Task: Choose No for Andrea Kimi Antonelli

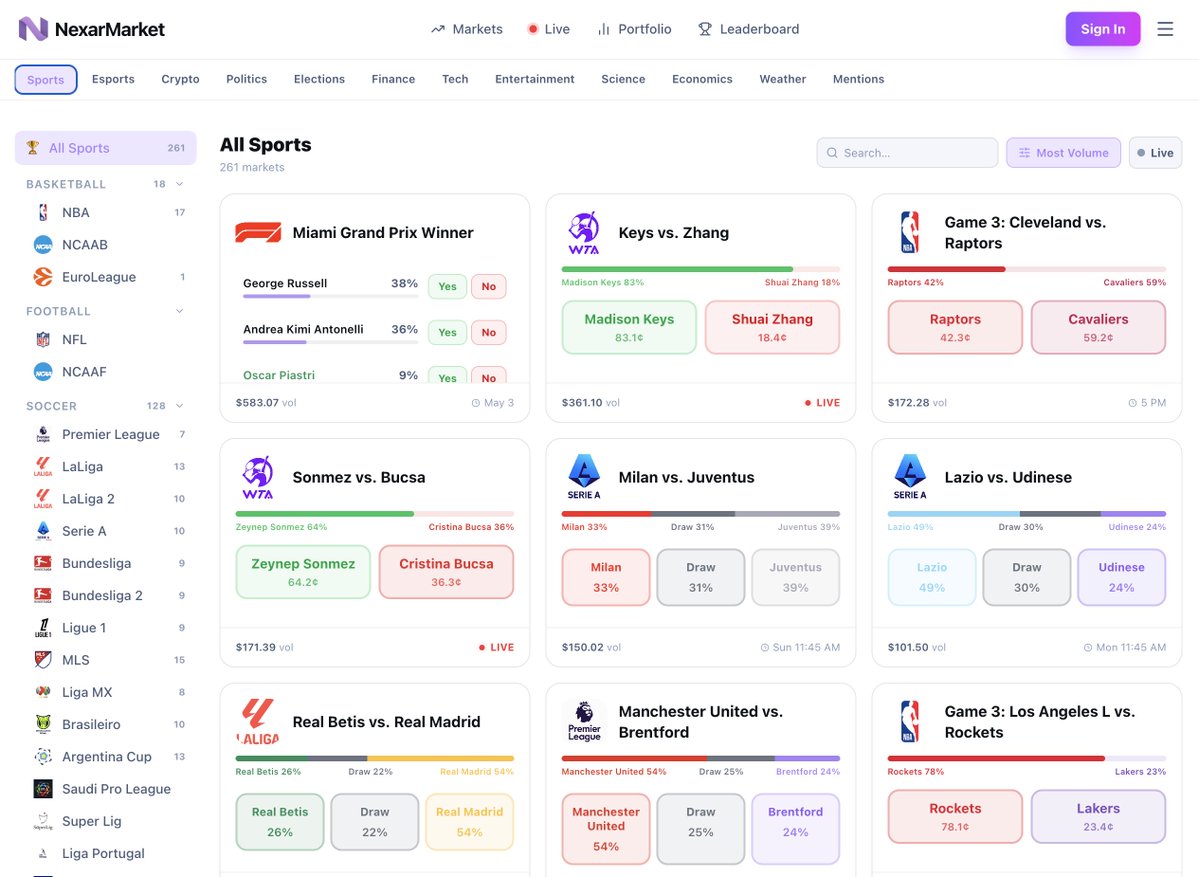Action: click(x=489, y=333)
